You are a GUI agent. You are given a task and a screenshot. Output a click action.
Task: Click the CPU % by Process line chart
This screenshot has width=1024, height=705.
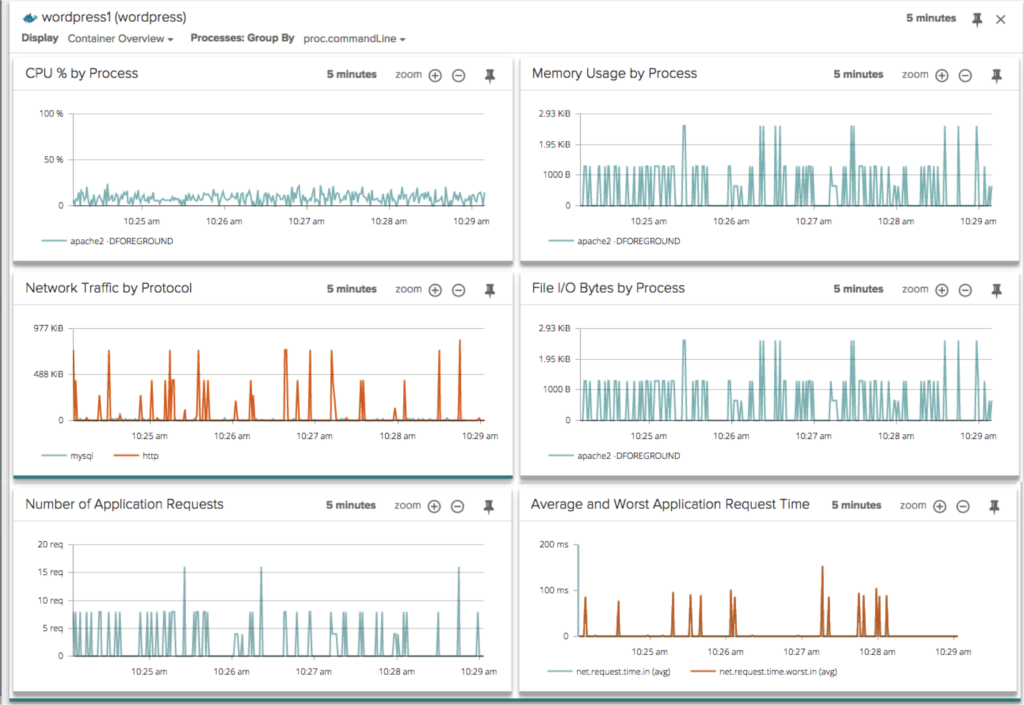[x=279, y=160]
